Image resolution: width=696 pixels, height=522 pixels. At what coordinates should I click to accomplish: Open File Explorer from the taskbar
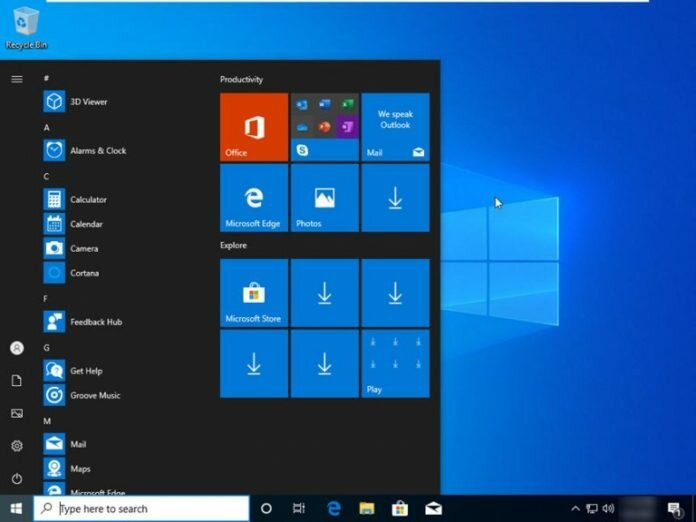(367, 509)
